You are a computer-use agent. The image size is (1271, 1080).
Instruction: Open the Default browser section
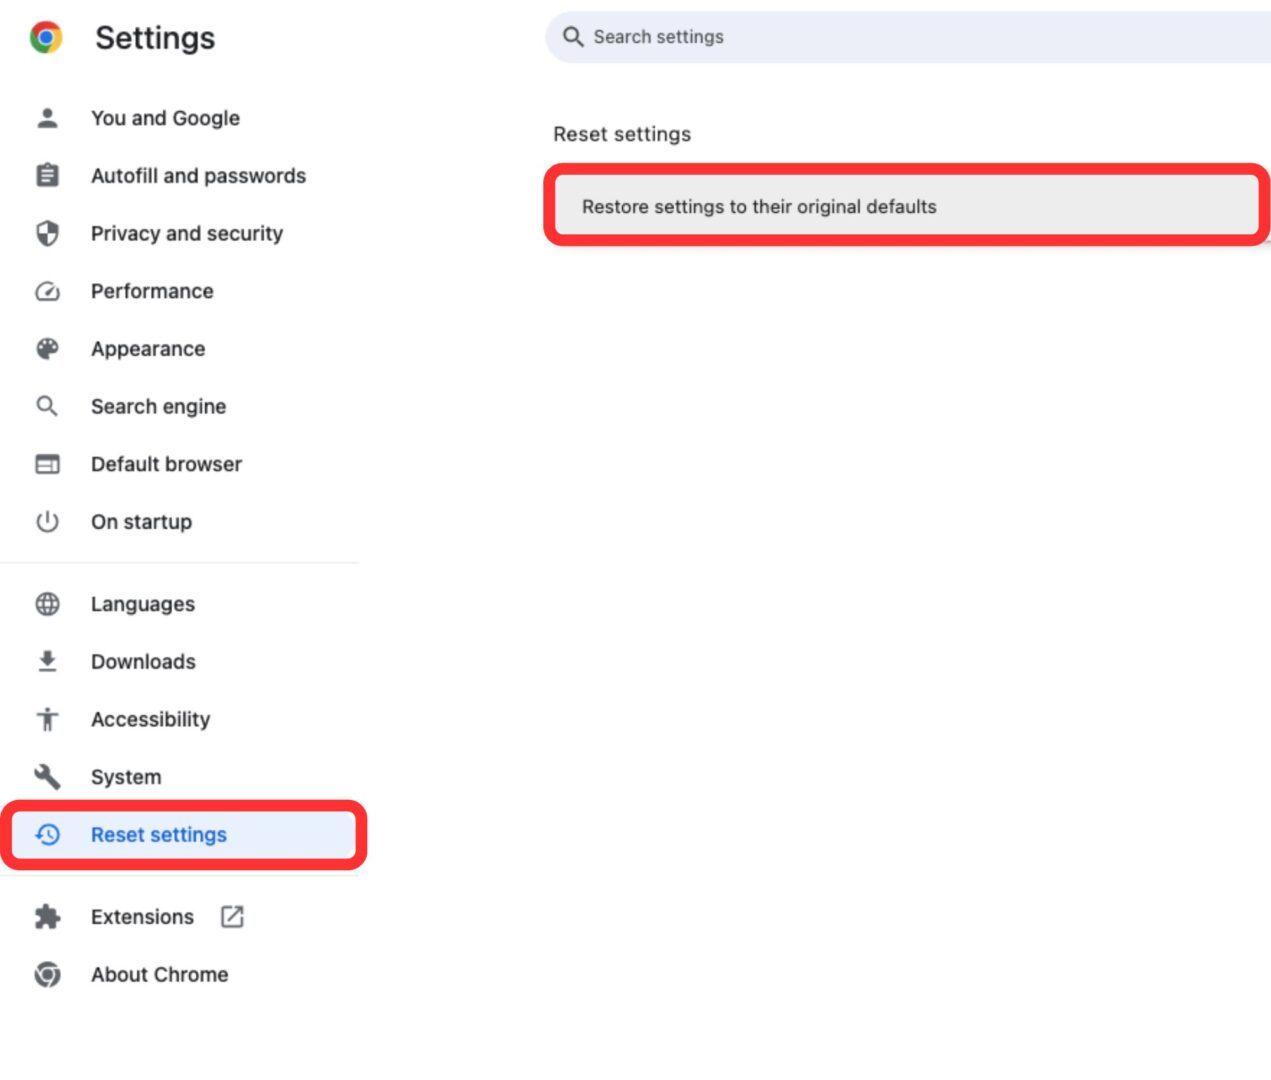pos(166,463)
